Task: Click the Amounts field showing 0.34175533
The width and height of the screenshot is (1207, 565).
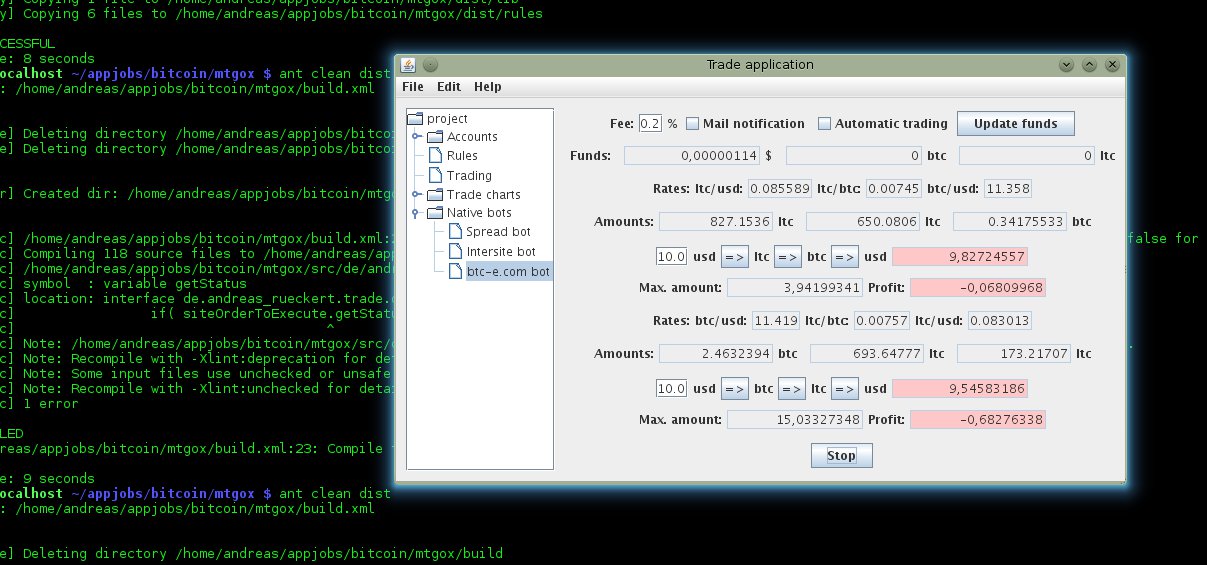Action: pyautogui.click(x=1010, y=221)
